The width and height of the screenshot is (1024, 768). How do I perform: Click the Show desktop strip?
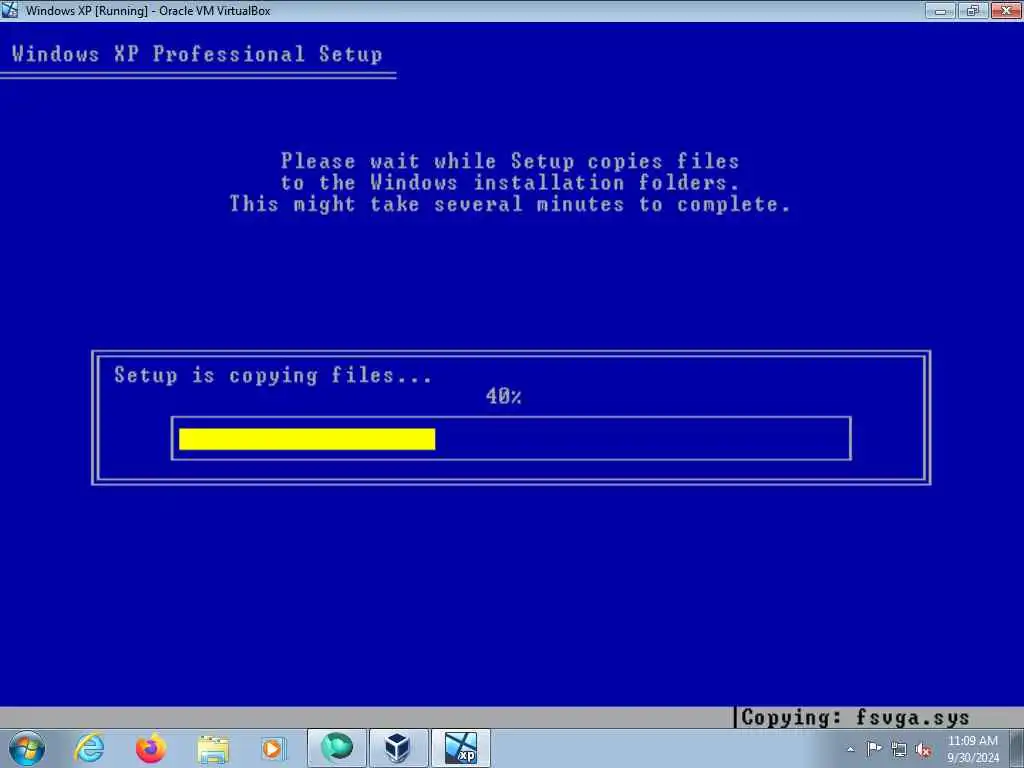click(1017, 748)
